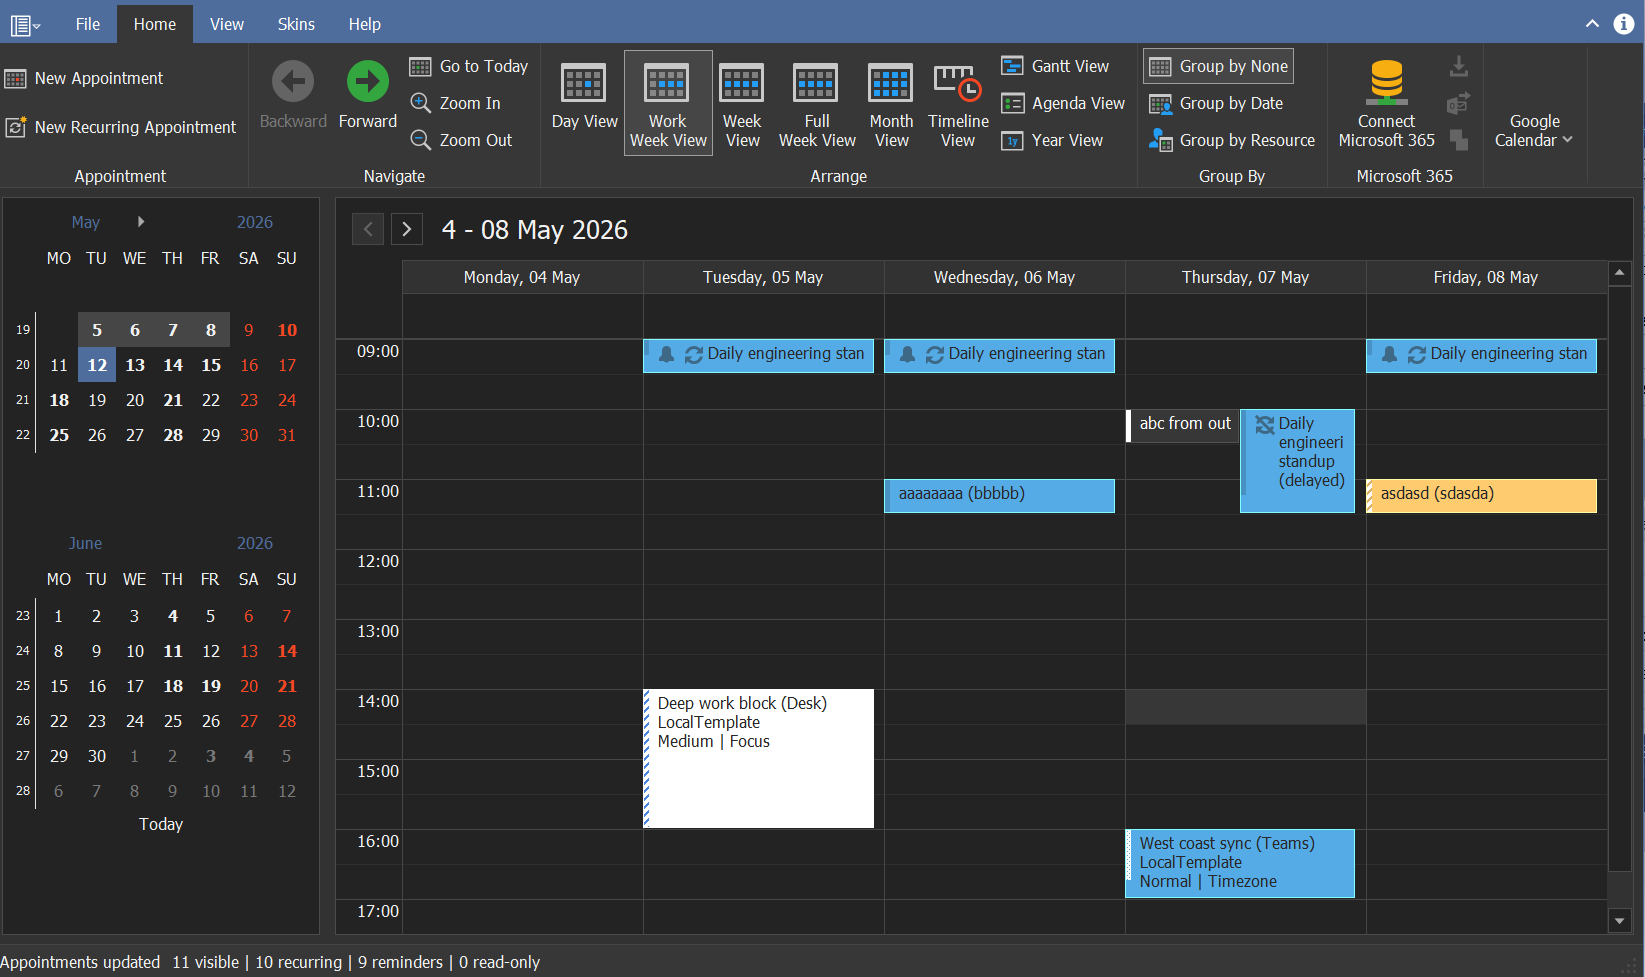Click the Today button in date navigator
Image resolution: width=1645 pixels, height=977 pixels.
coord(161,824)
